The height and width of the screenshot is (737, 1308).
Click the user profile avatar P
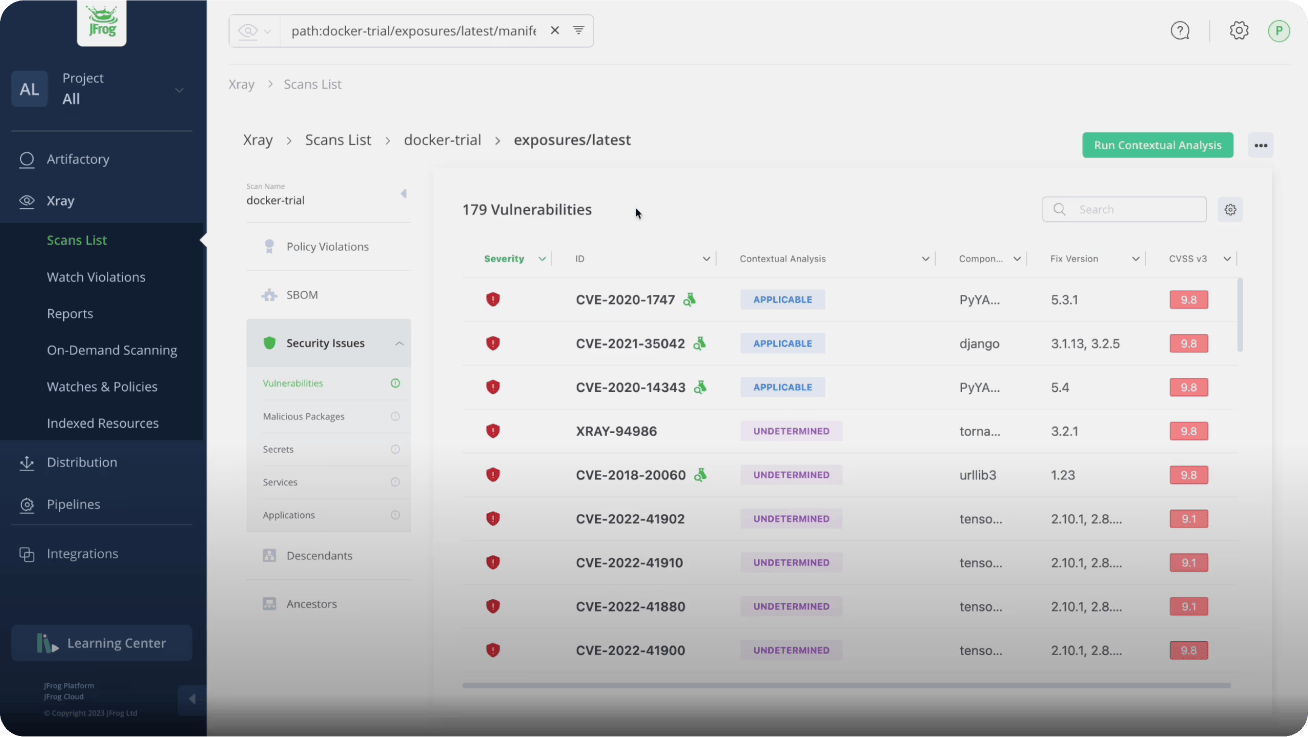tap(1279, 31)
